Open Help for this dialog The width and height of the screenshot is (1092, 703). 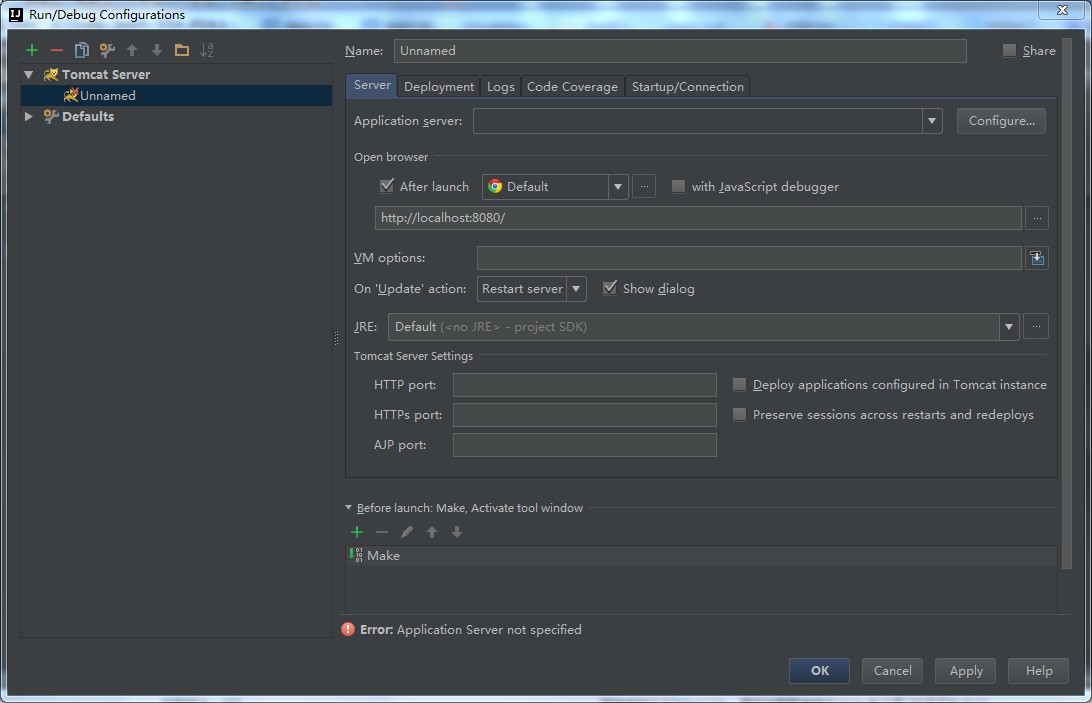coord(1038,670)
